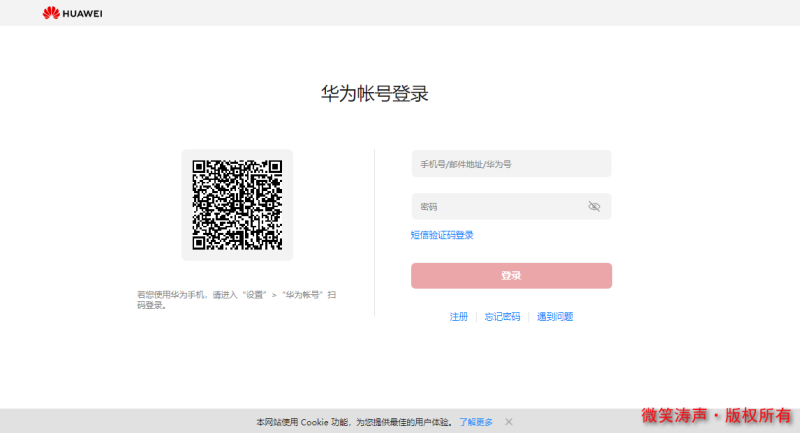Open 短信验证码登录 link
800x433 pixels.
[442, 235]
